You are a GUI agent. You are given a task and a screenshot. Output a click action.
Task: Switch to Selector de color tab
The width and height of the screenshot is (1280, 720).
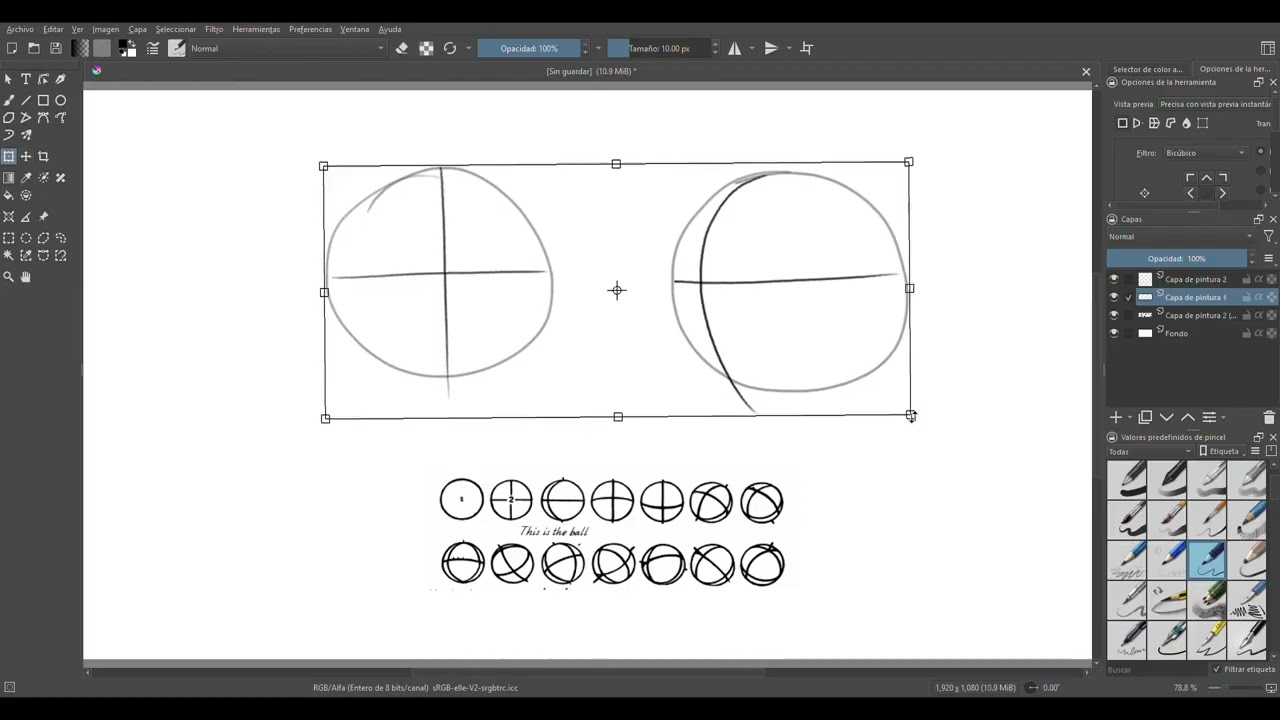pyautogui.click(x=1147, y=69)
